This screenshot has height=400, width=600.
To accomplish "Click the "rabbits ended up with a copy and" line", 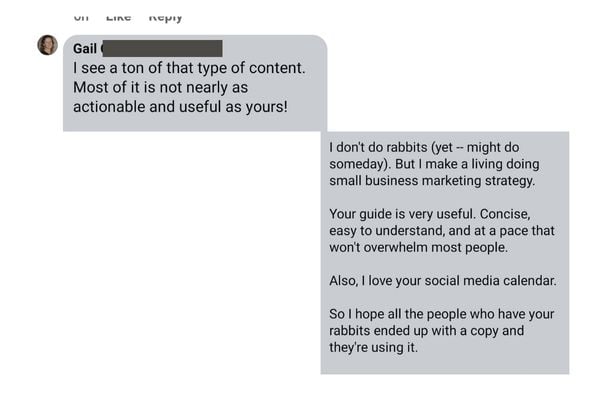I will click(426, 331).
